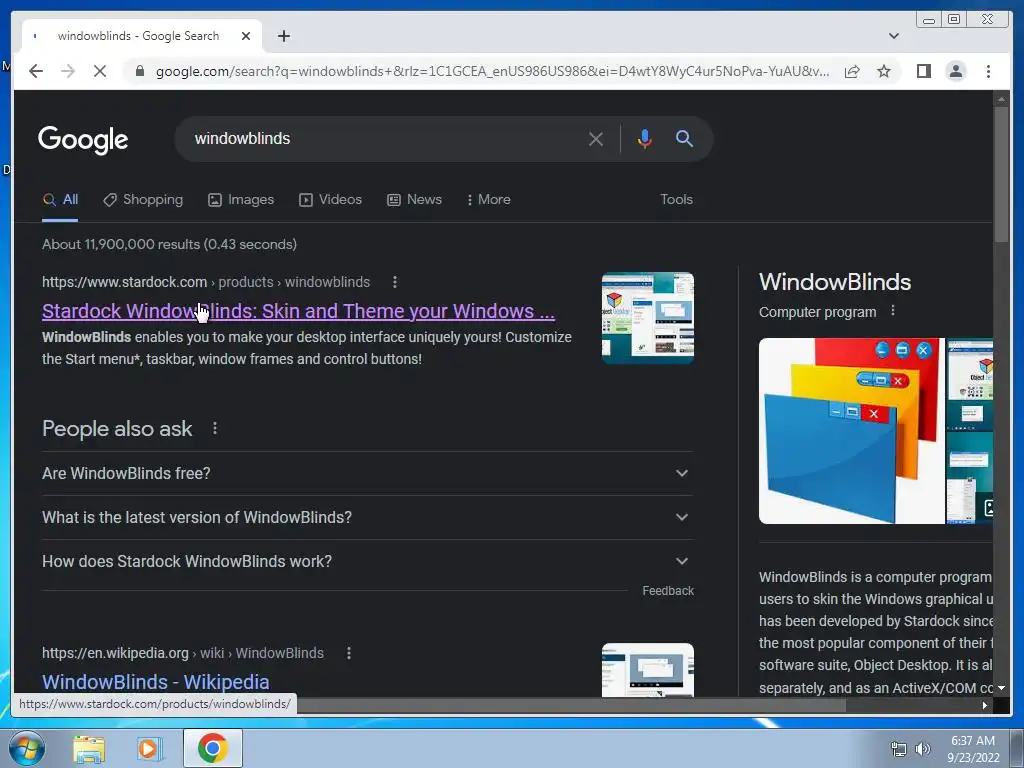Switch to Shopping results
The image size is (1024, 768).
(143, 200)
